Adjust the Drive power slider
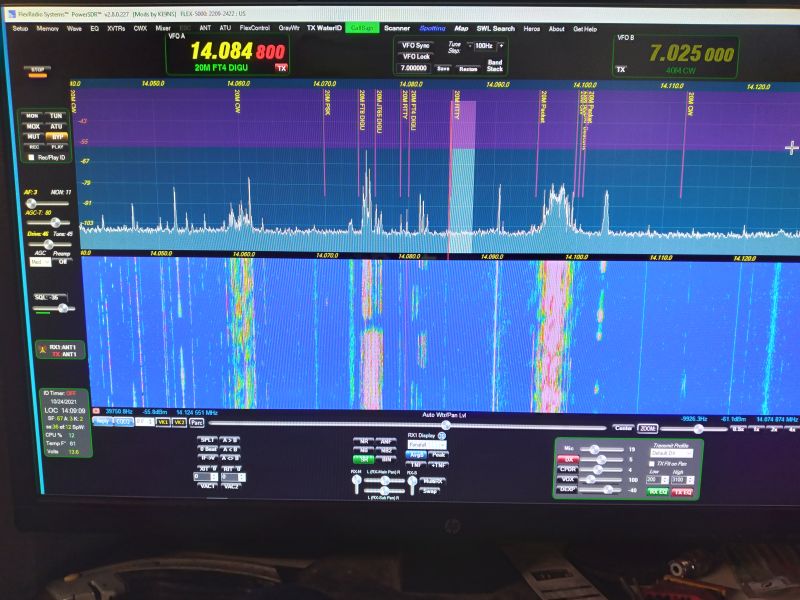Image resolution: width=800 pixels, height=600 pixels. pos(49,244)
